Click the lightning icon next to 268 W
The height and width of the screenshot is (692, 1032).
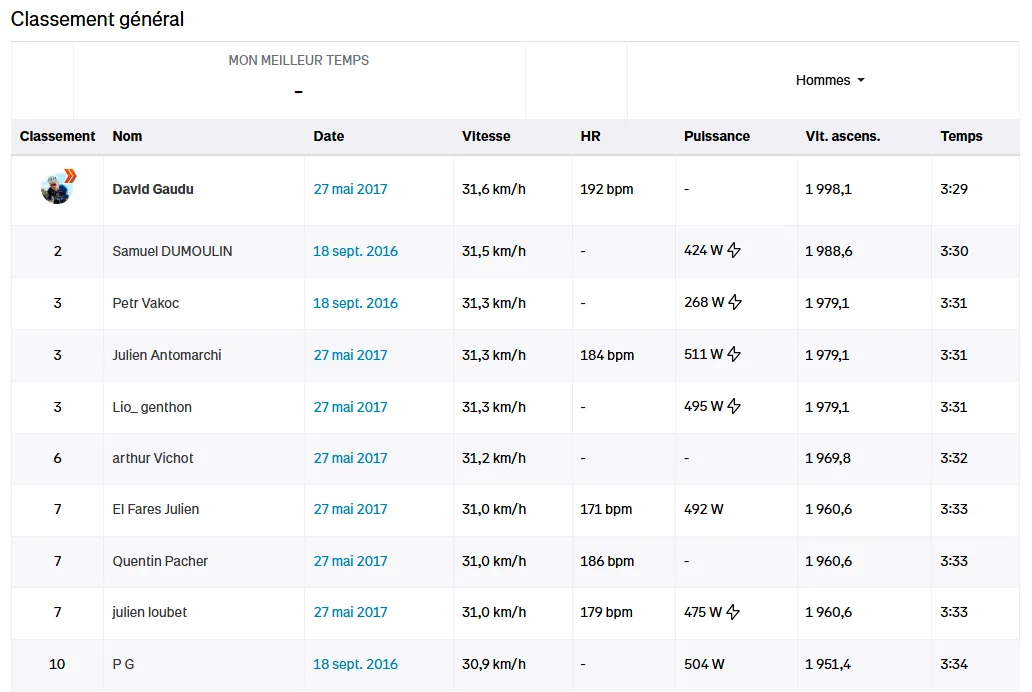(x=735, y=302)
